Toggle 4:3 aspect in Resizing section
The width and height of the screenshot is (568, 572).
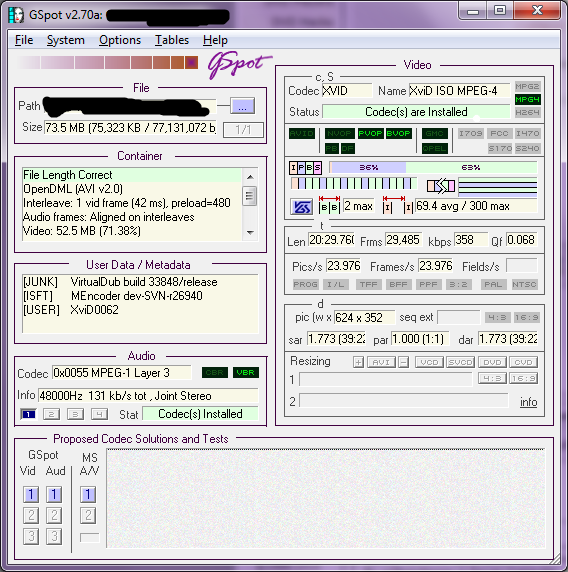[x=492, y=378]
